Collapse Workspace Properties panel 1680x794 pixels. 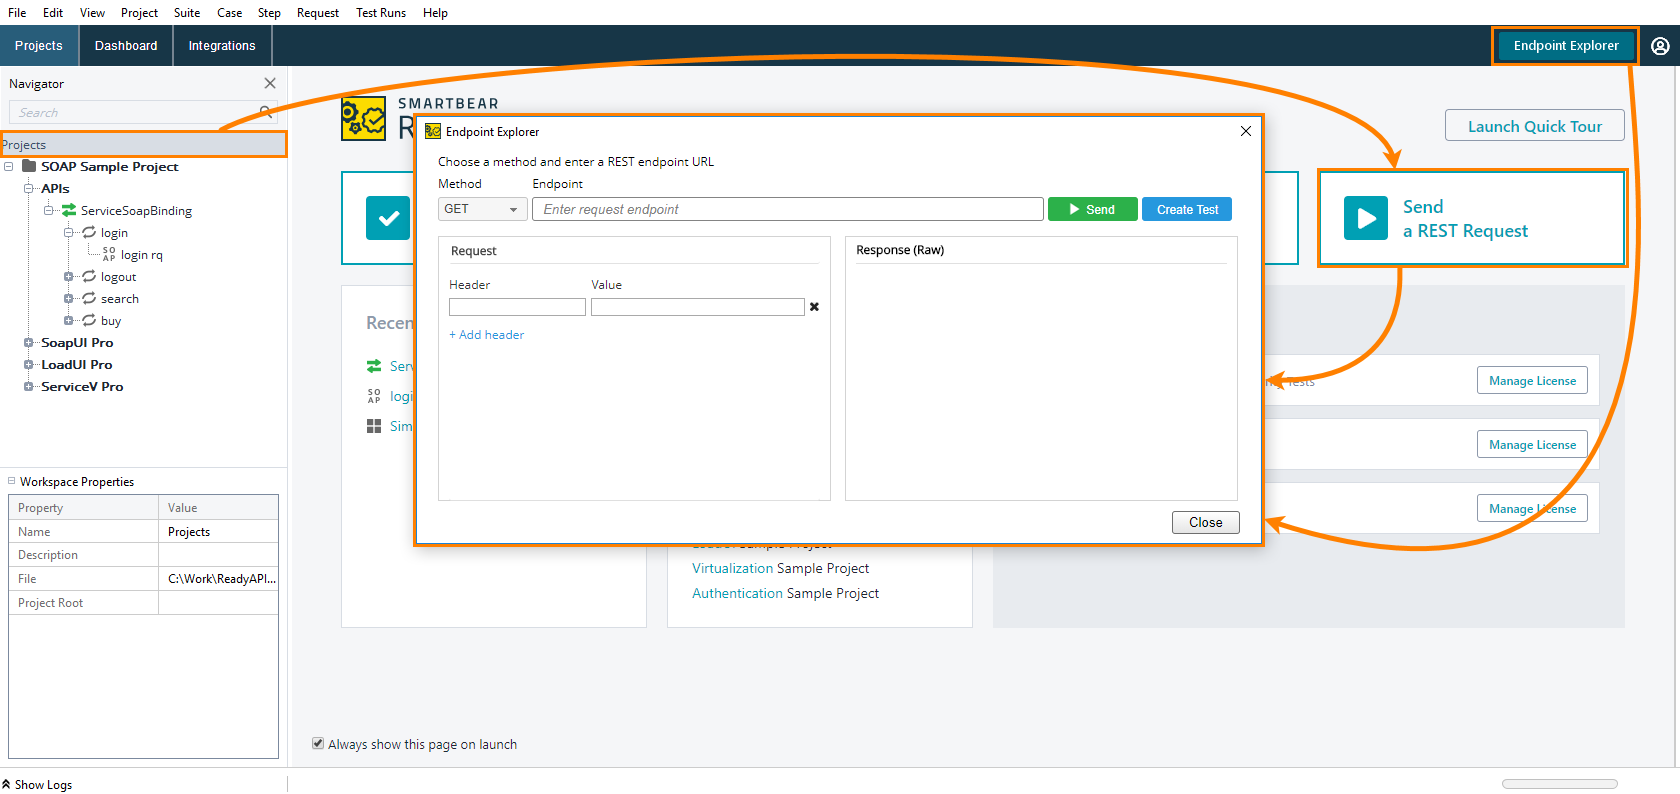pos(12,480)
